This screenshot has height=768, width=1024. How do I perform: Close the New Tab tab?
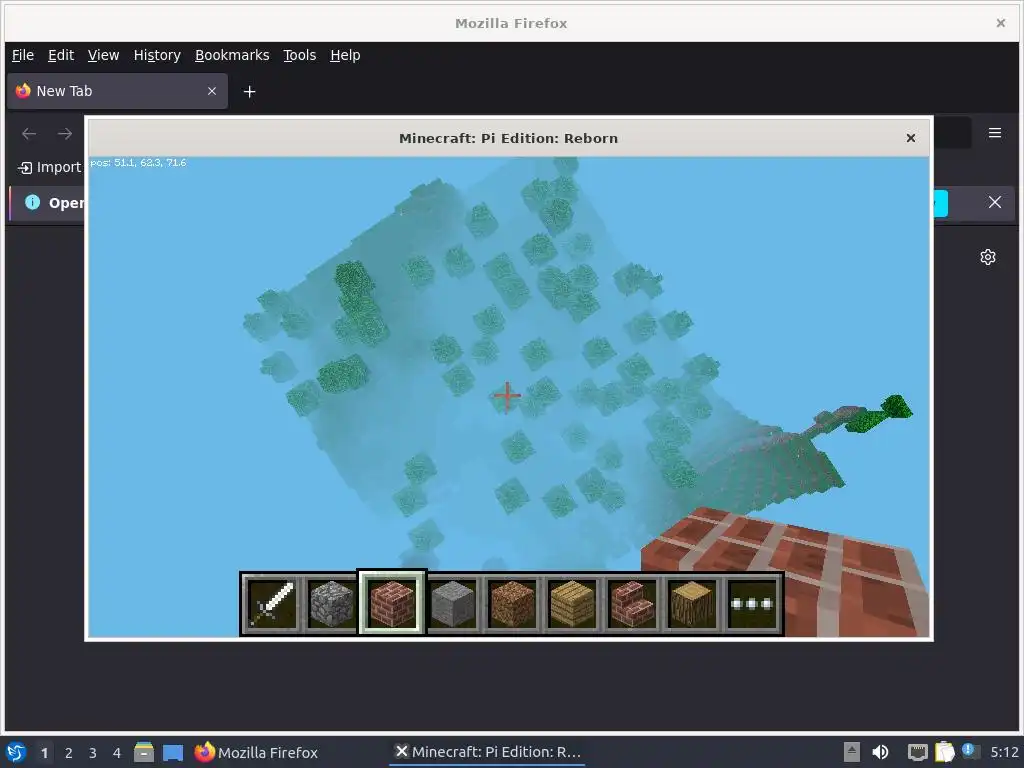[x=212, y=91]
